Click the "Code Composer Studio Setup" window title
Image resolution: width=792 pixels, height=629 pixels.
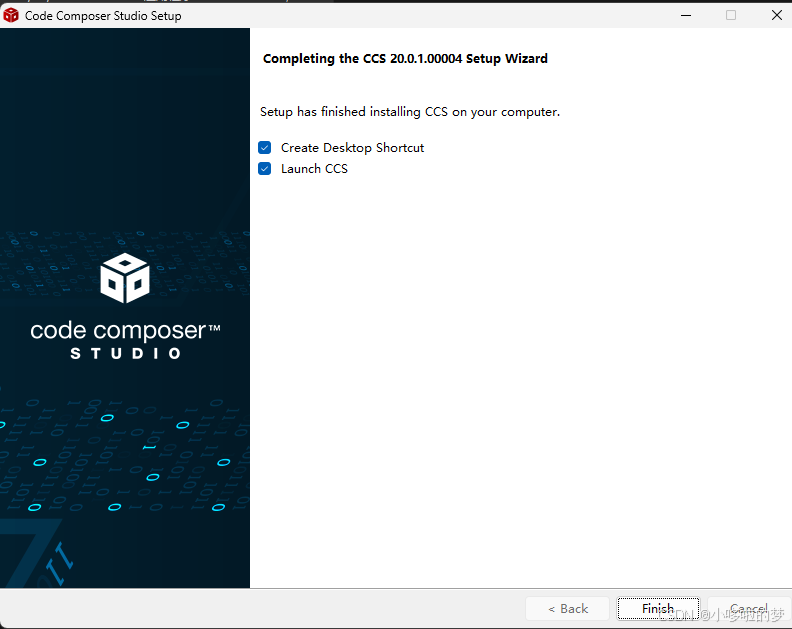click(103, 16)
